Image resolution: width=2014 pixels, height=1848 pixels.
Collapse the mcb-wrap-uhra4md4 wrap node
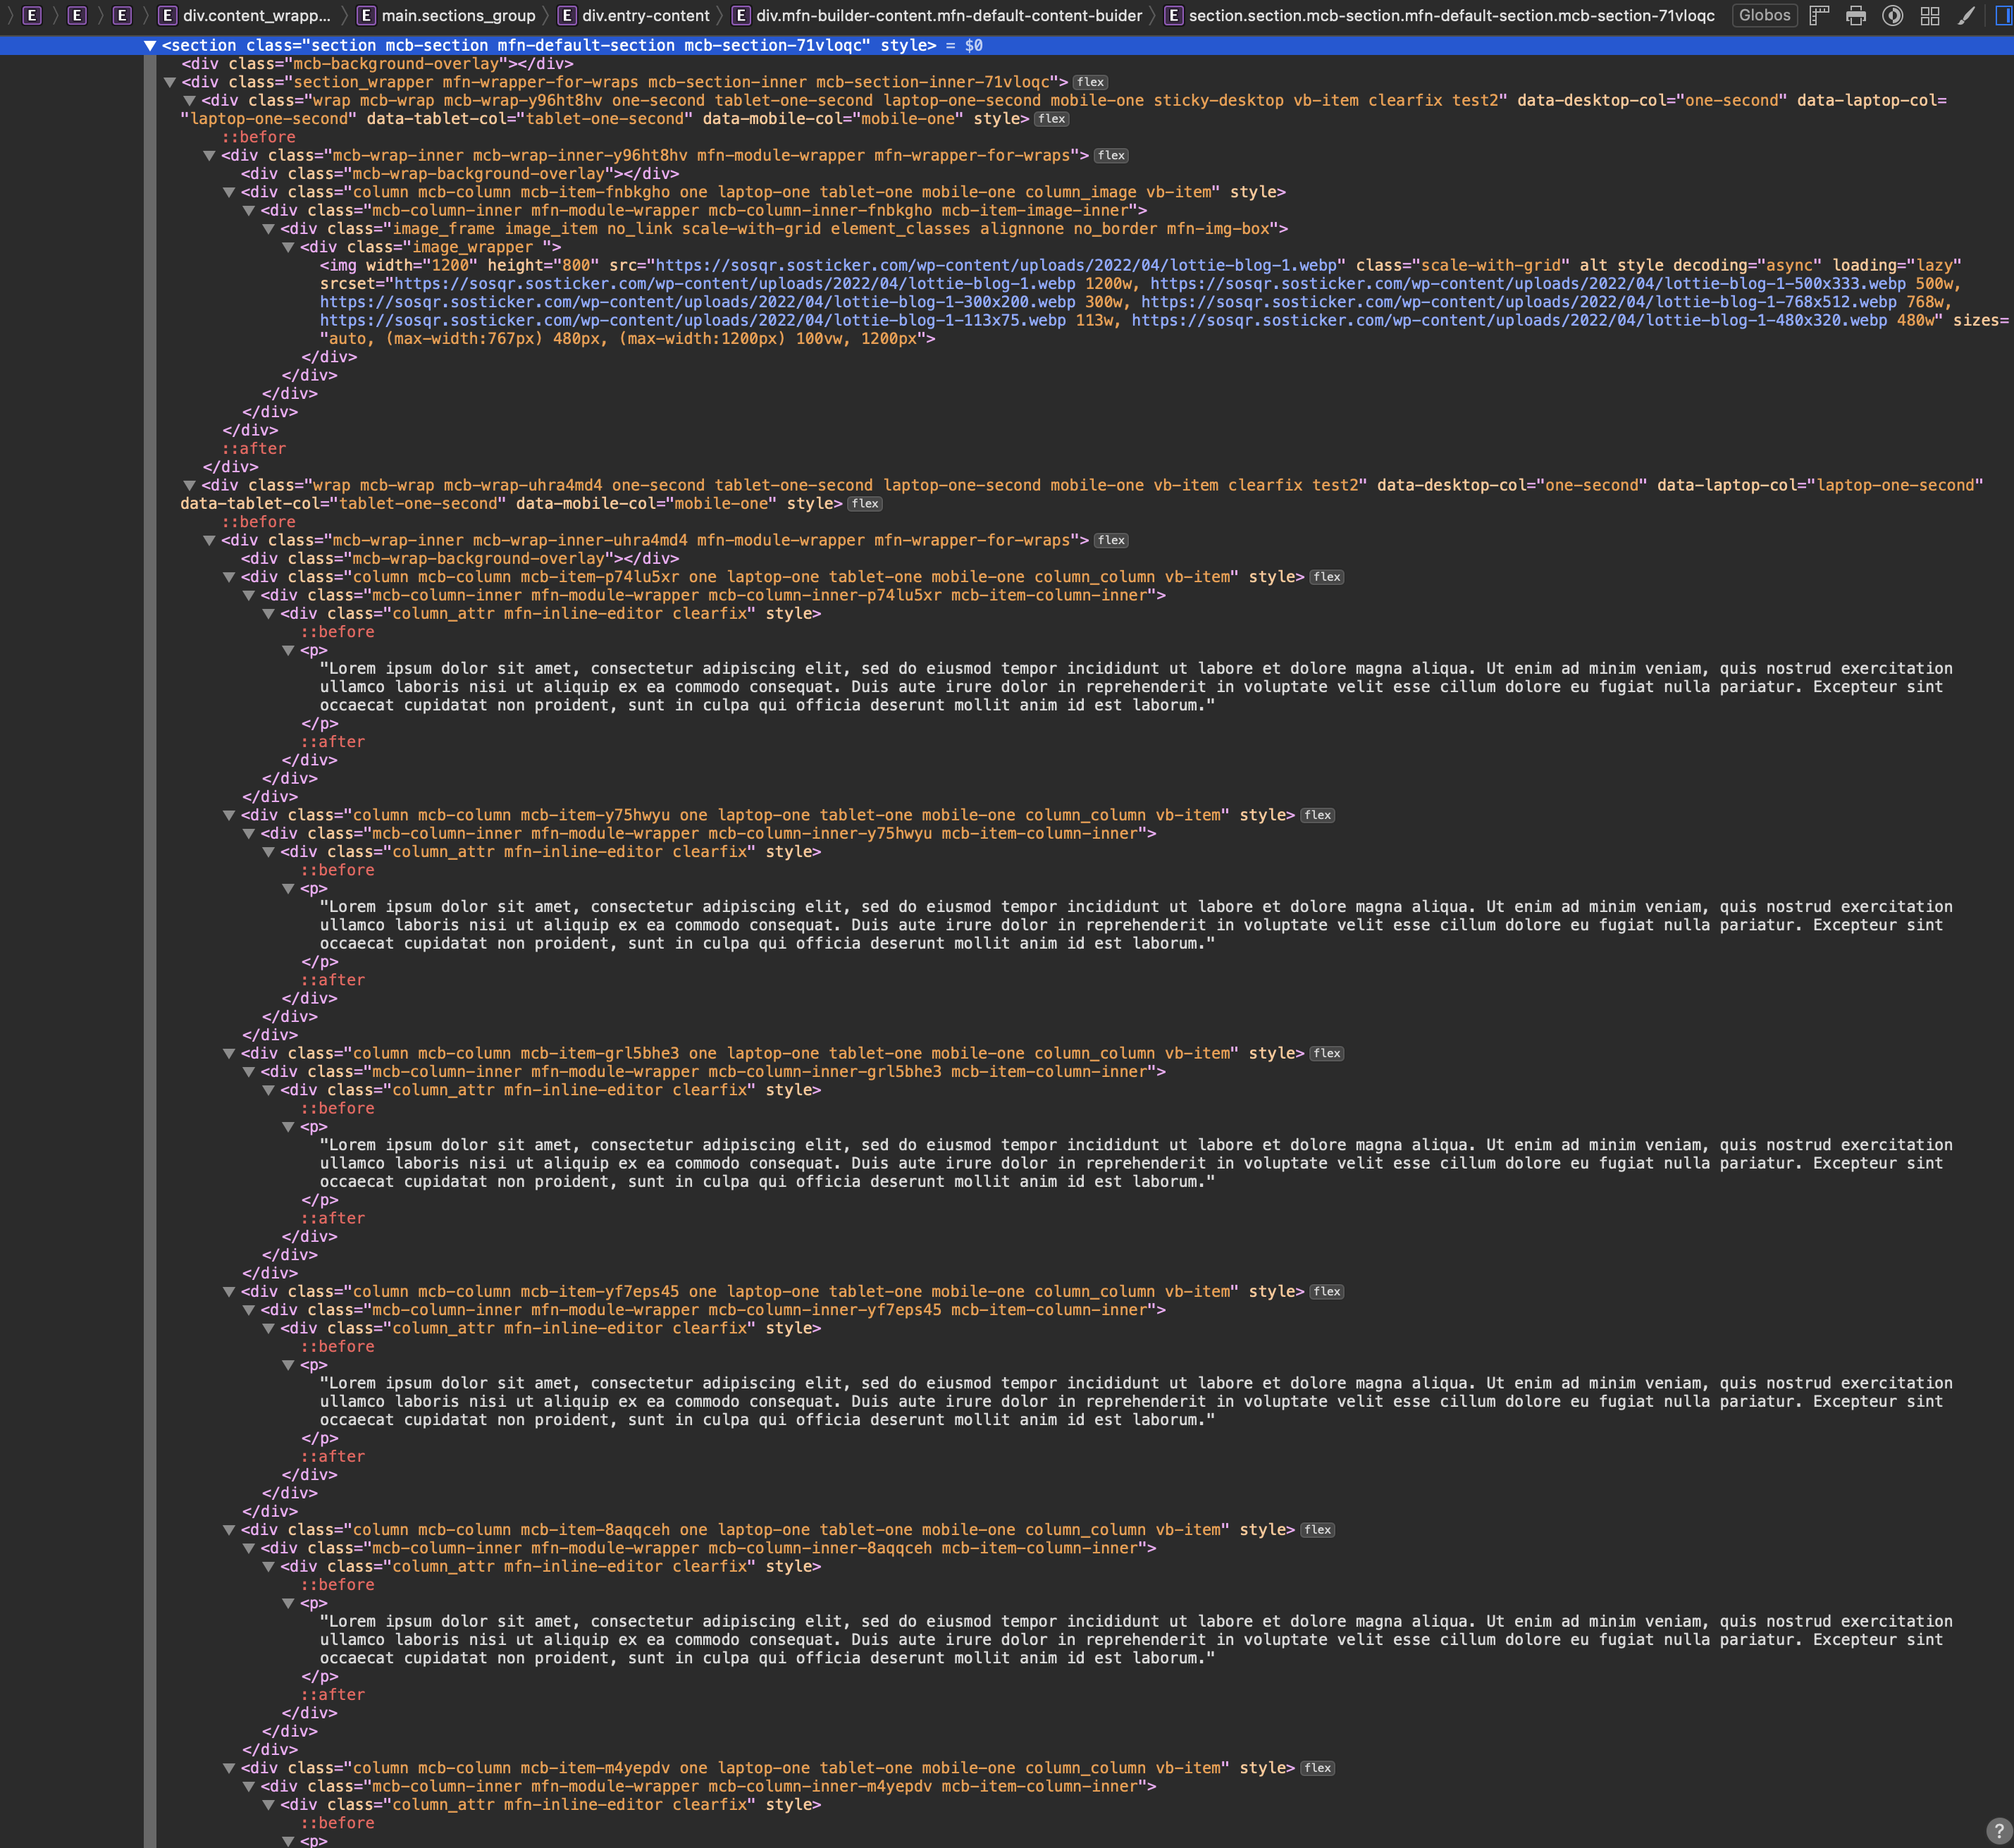coord(189,485)
